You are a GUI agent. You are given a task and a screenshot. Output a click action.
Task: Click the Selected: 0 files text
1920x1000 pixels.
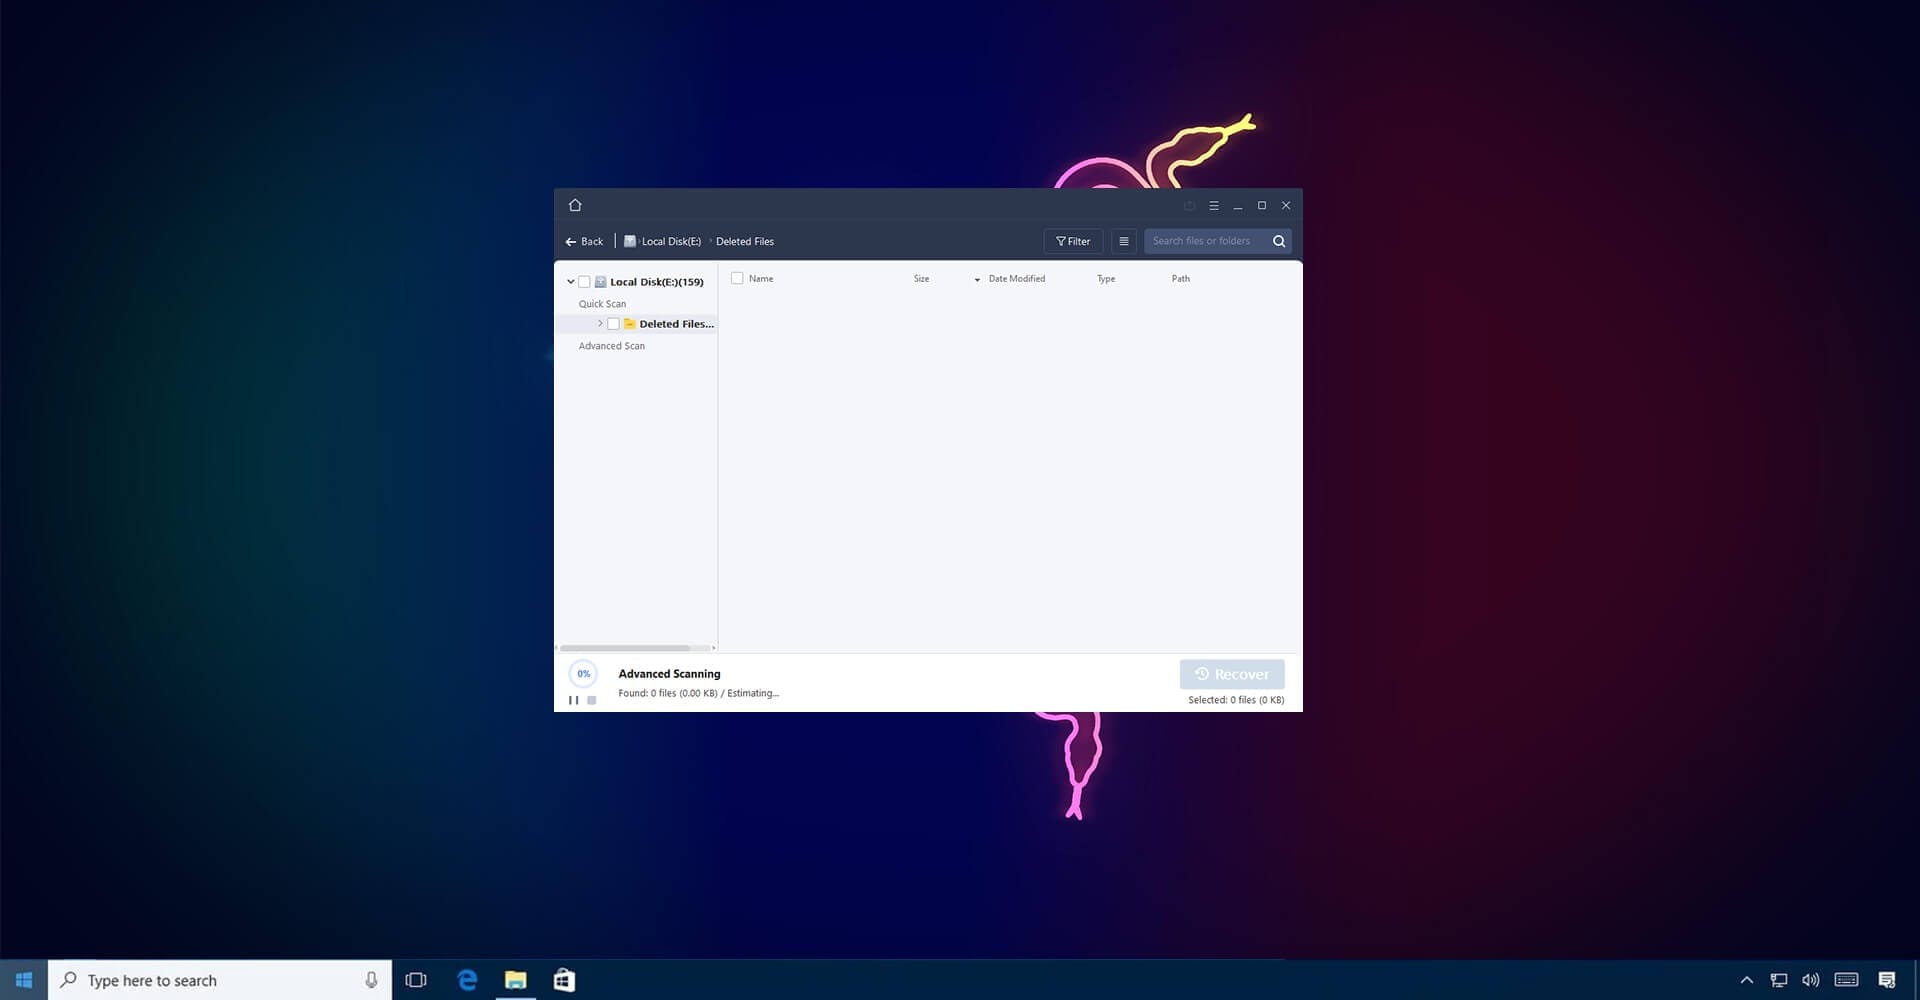tap(1236, 700)
